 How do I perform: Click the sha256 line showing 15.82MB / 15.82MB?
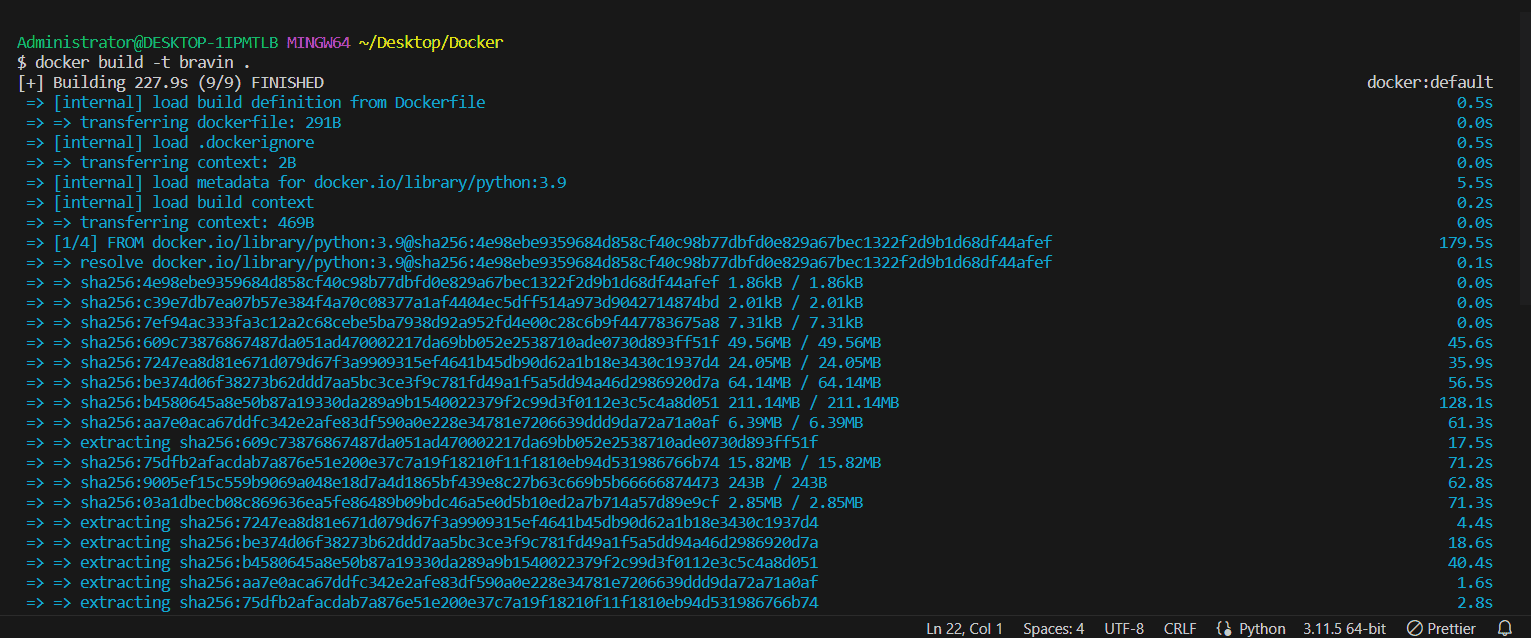click(454, 462)
